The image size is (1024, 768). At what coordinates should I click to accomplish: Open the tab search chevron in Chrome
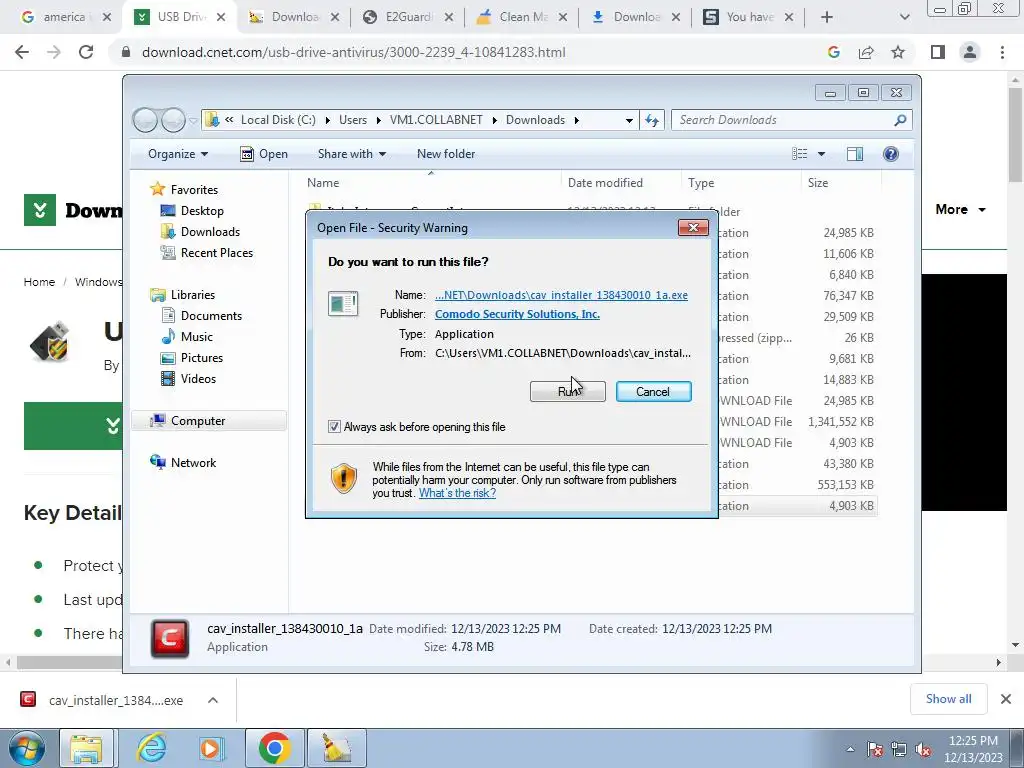904,18
